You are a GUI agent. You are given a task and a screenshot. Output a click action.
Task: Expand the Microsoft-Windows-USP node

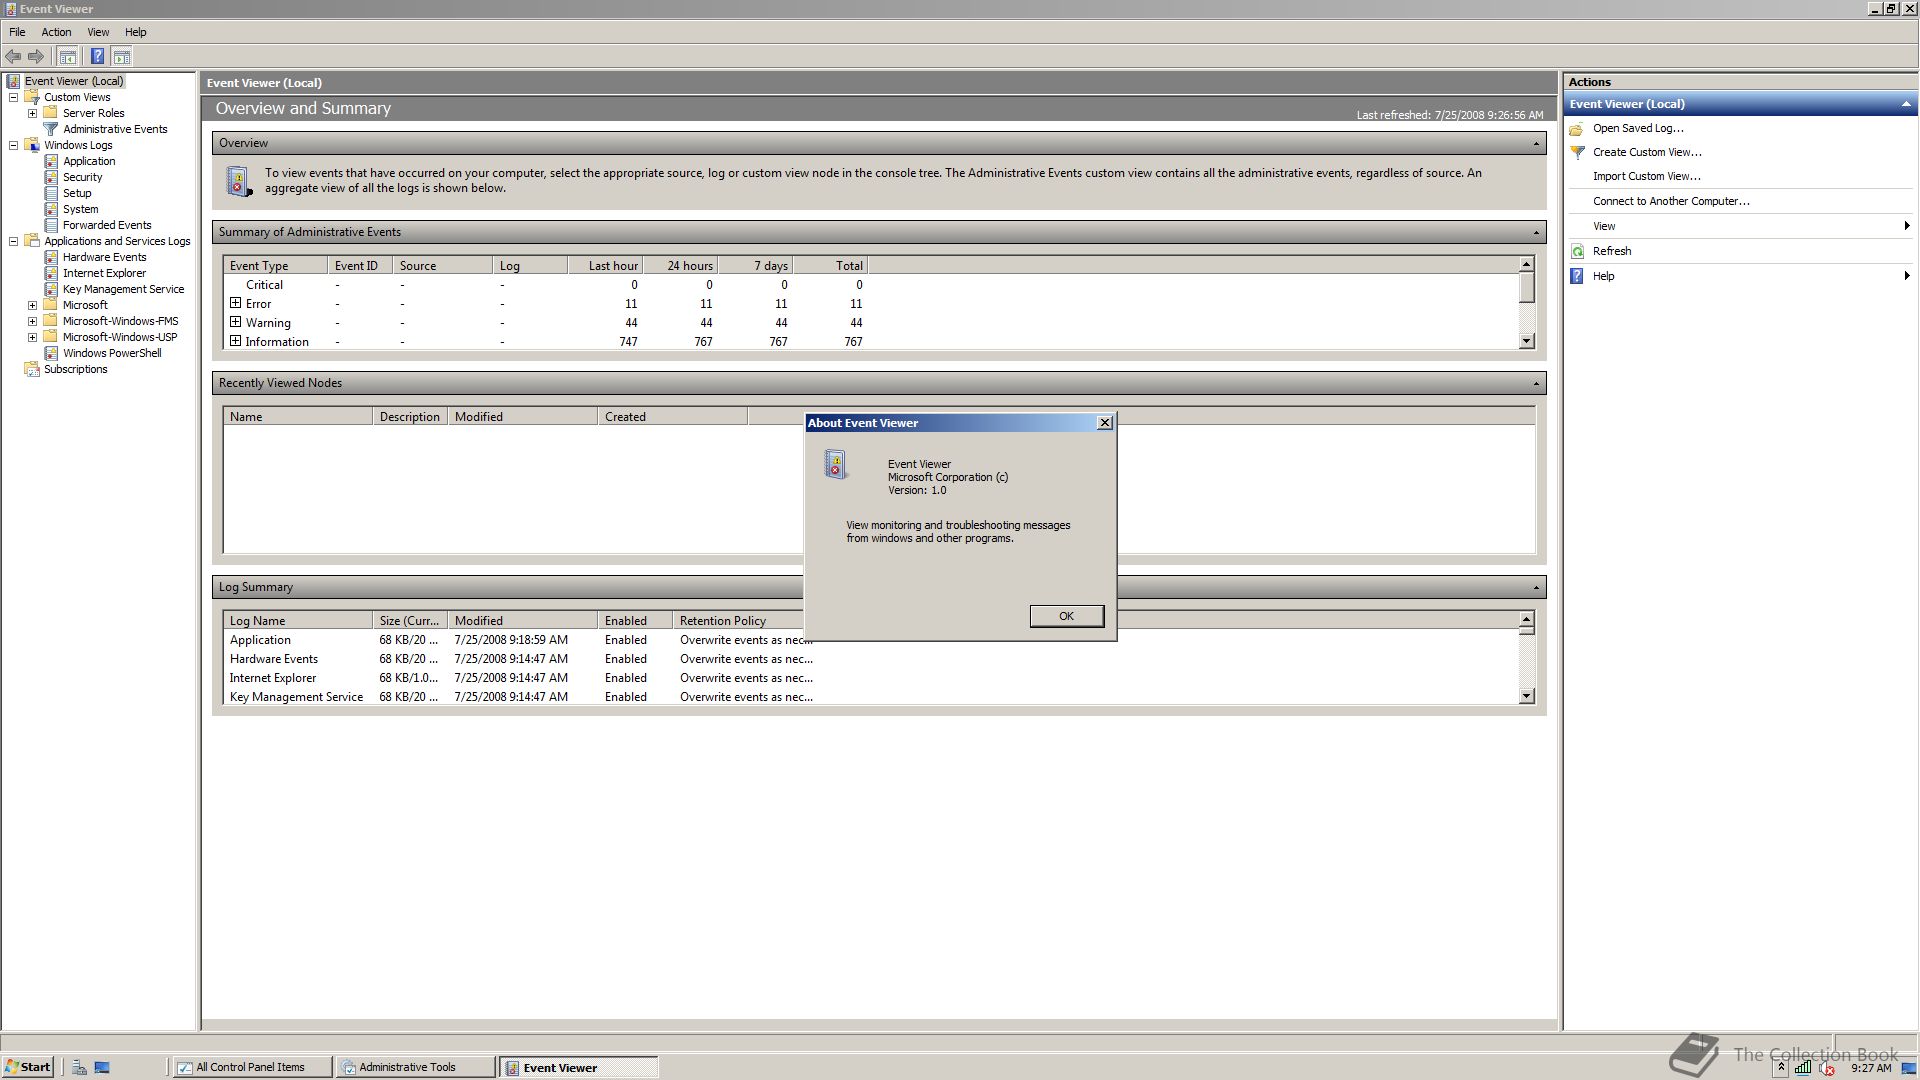point(32,337)
